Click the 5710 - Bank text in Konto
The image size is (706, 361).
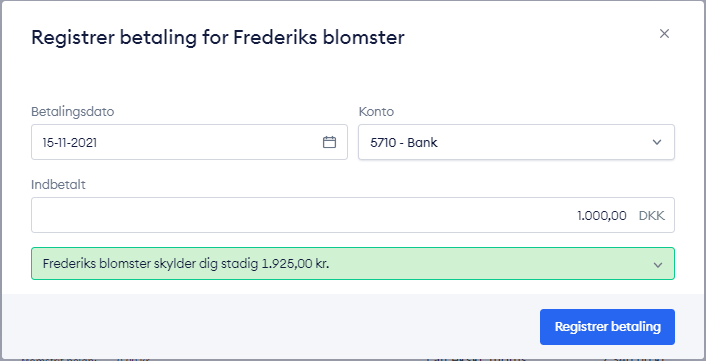(404, 143)
